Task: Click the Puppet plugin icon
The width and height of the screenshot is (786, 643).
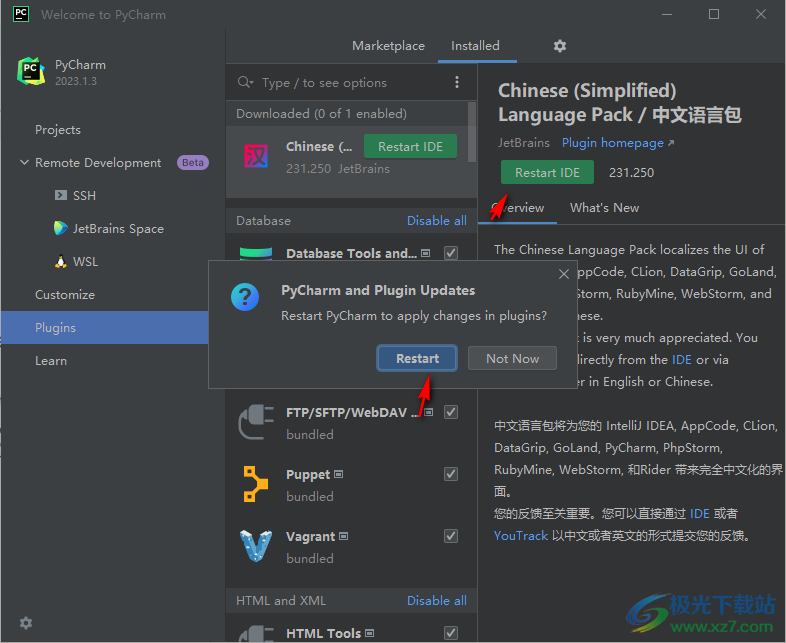Action: click(x=256, y=484)
